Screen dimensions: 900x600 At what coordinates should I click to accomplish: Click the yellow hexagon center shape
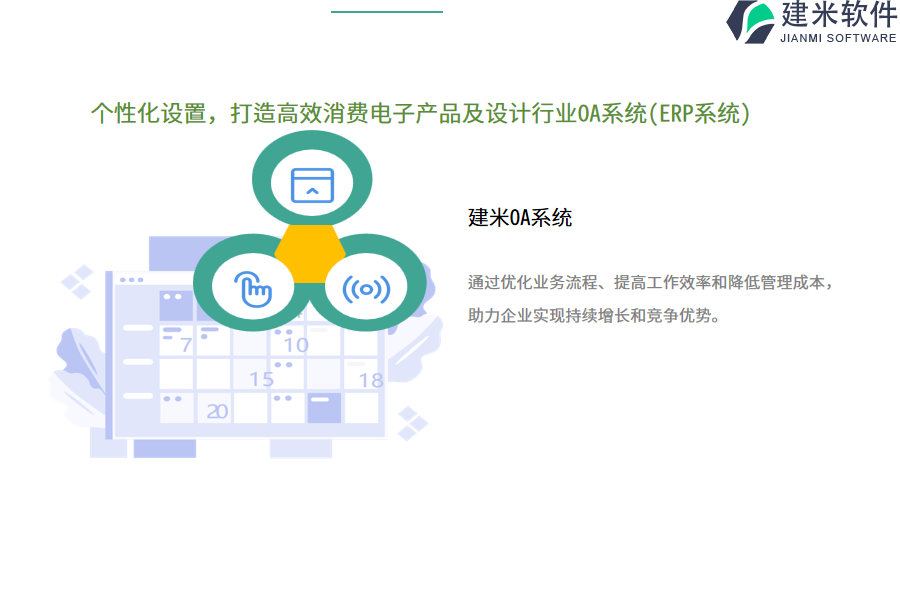(x=310, y=253)
